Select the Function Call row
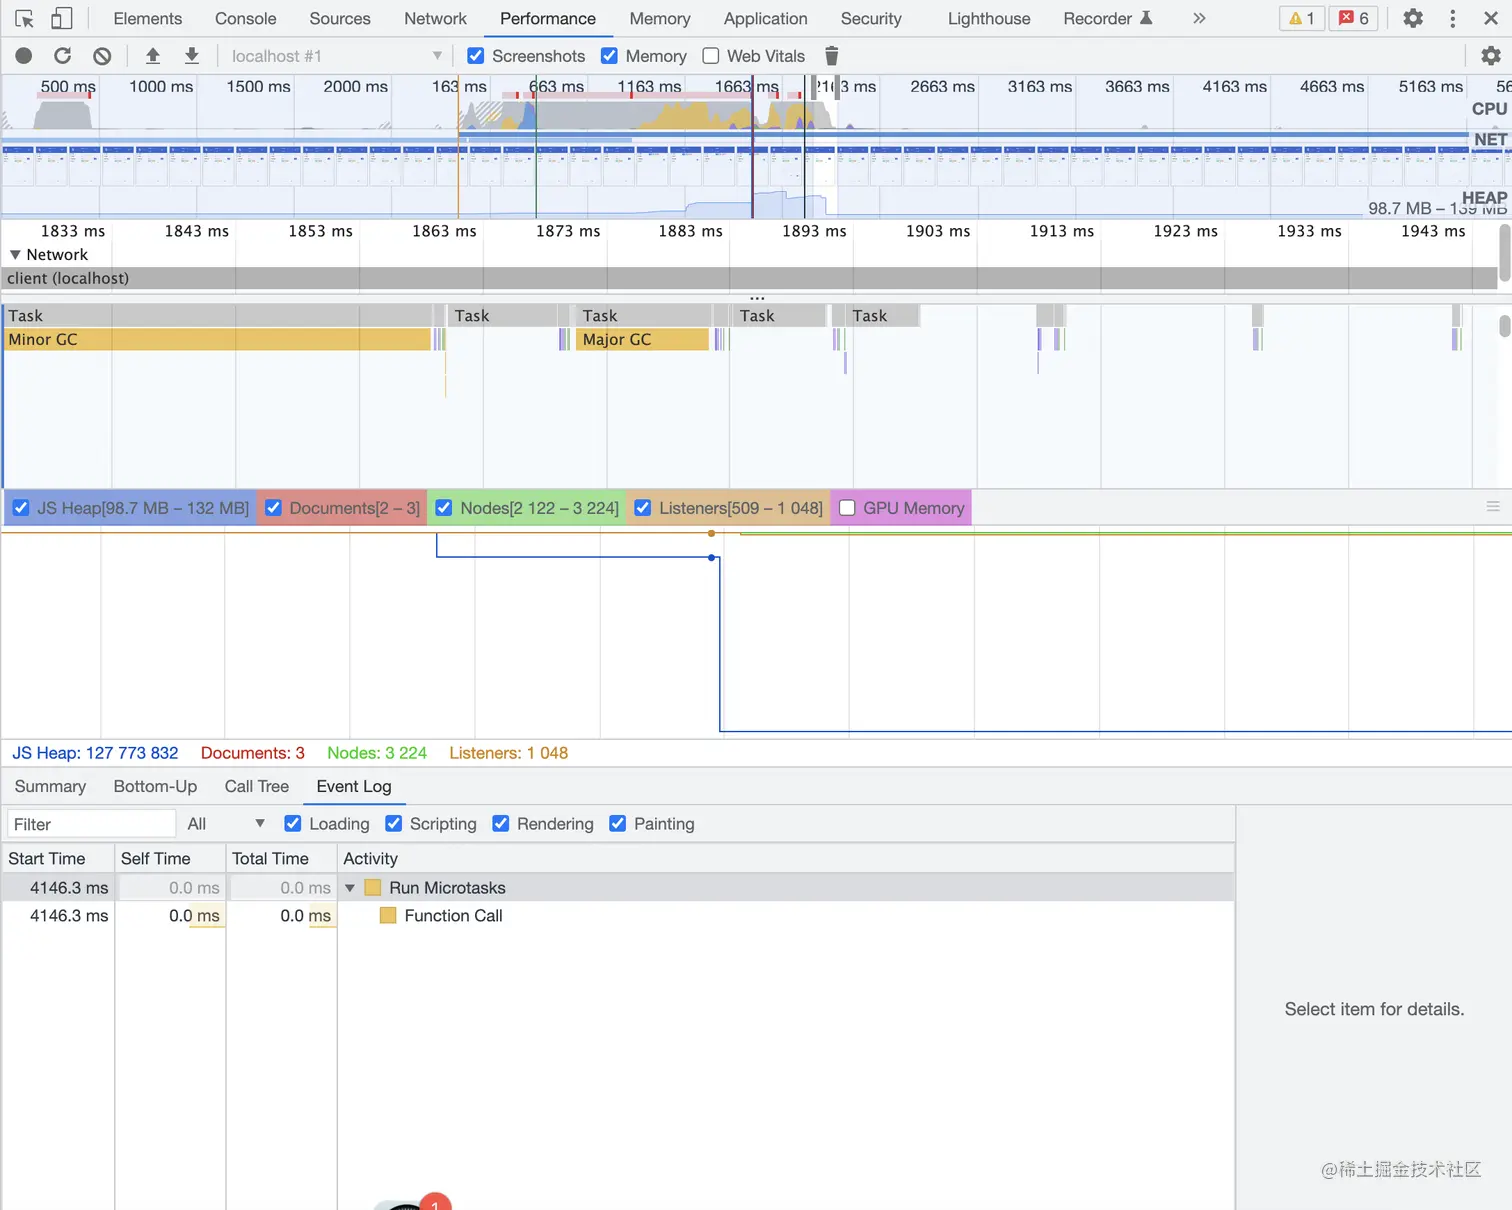Screen dimensions: 1512x1210 click(618, 916)
